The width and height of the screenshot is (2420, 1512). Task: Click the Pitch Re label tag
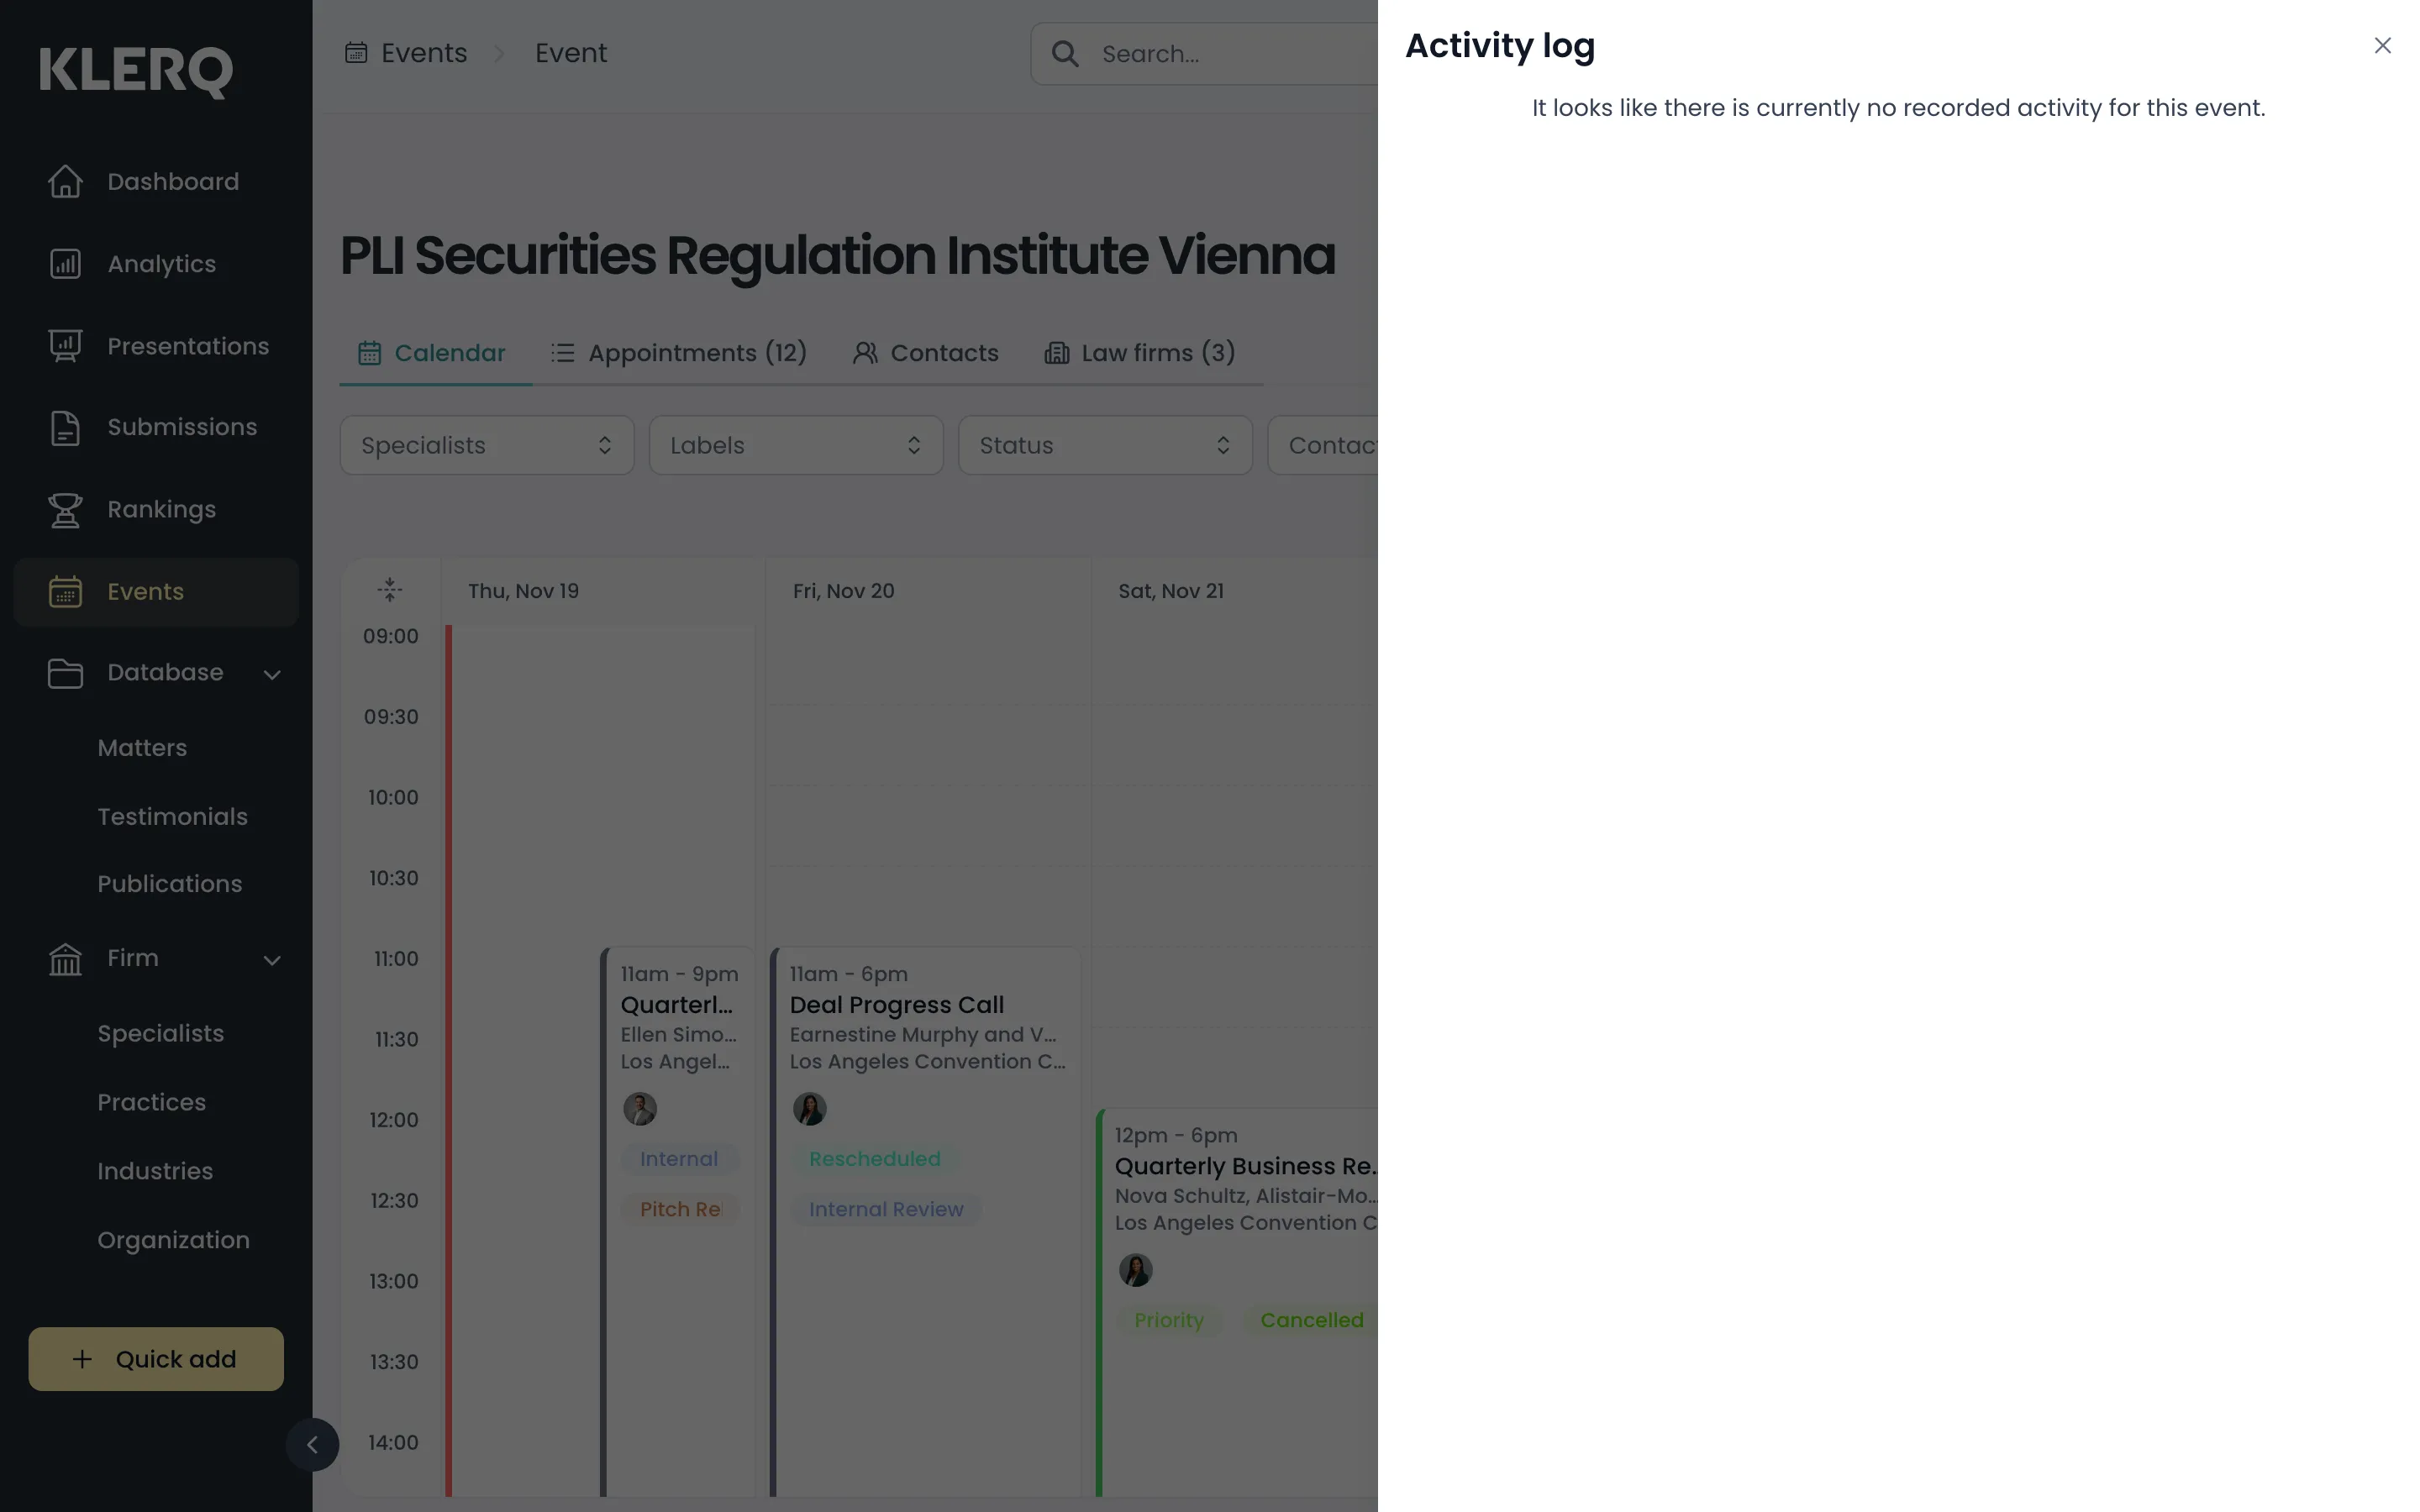(x=680, y=1209)
